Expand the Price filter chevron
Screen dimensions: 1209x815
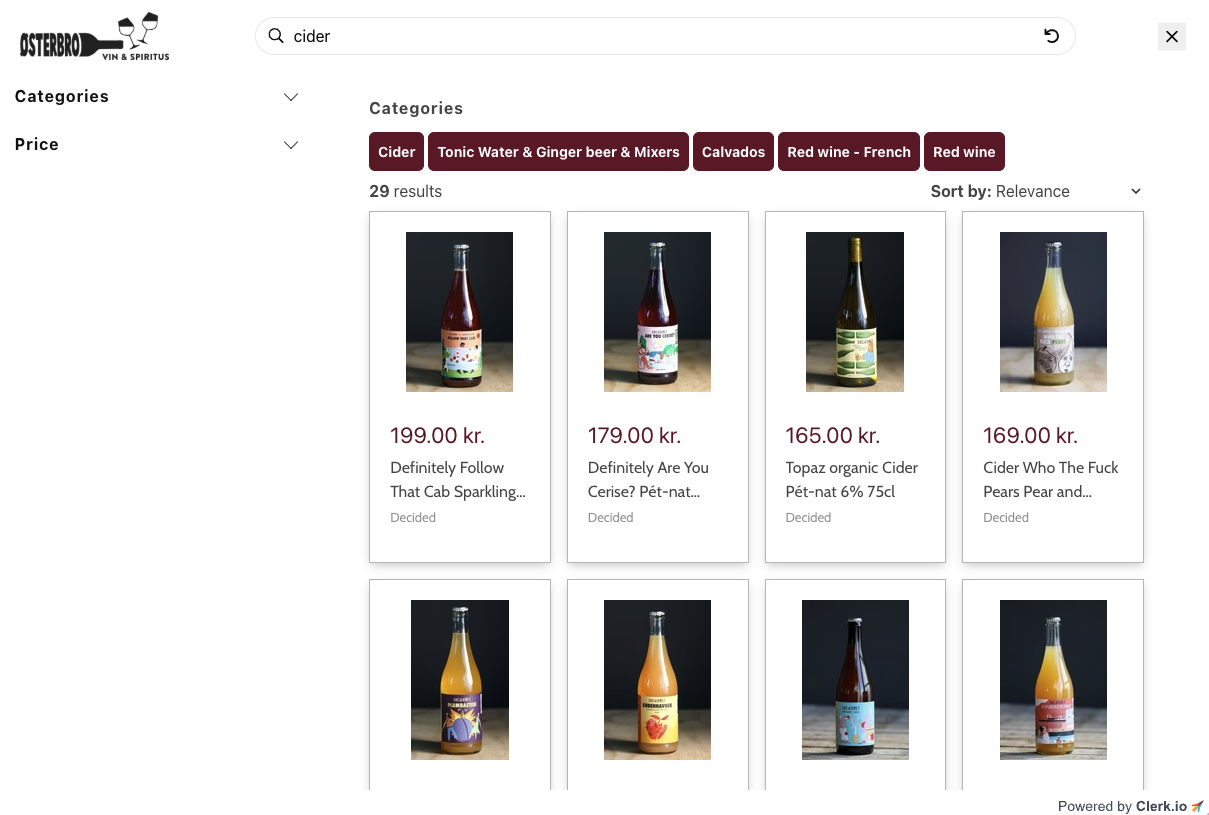point(291,145)
